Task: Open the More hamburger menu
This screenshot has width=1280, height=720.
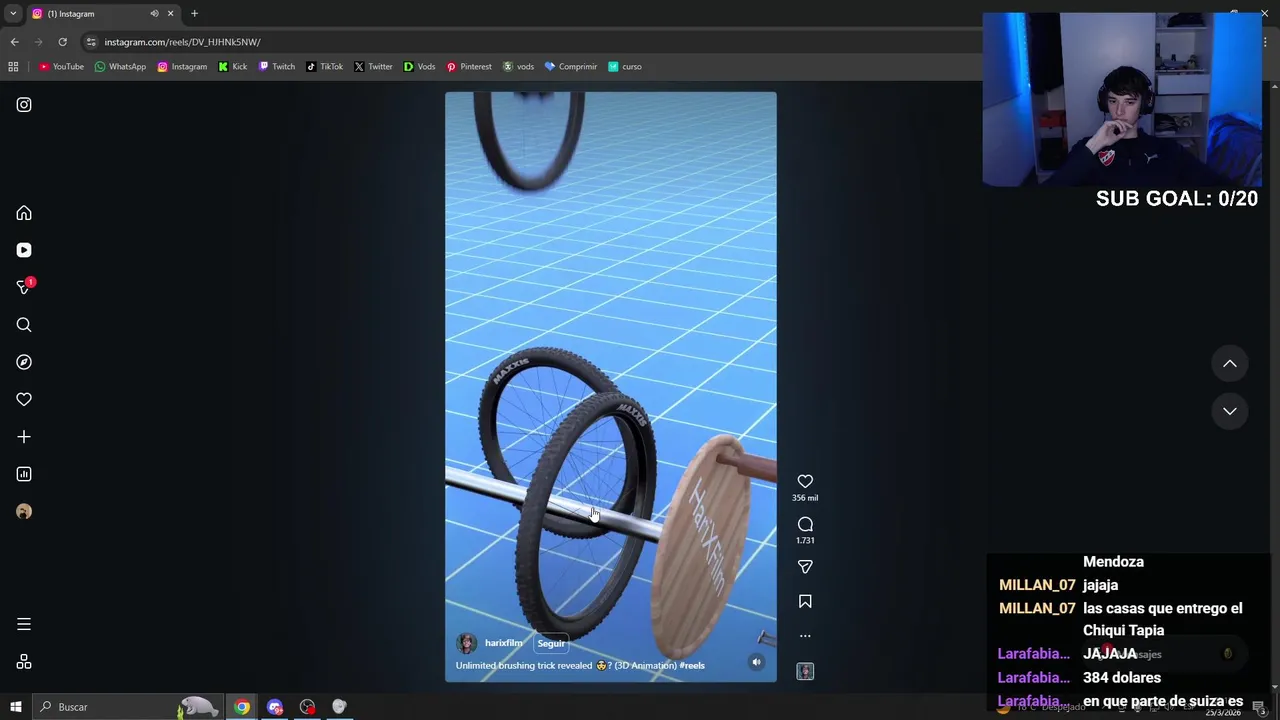Action: pos(24,624)
